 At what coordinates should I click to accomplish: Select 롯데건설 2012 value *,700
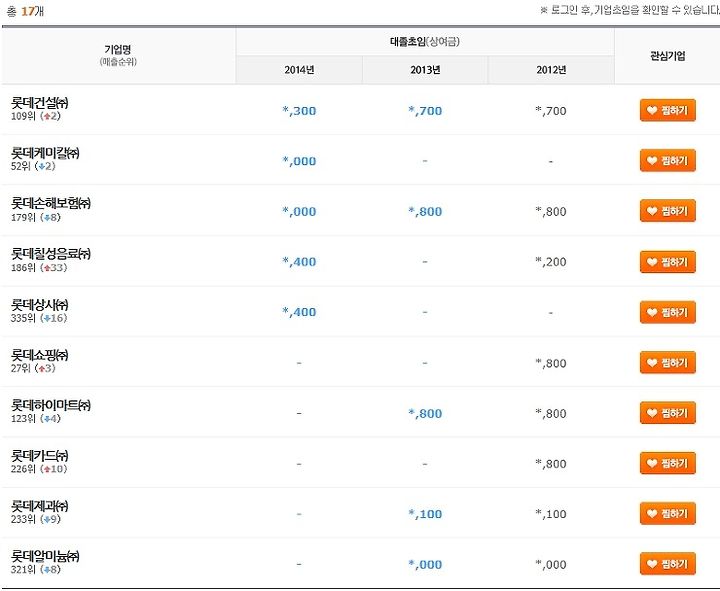551,111
